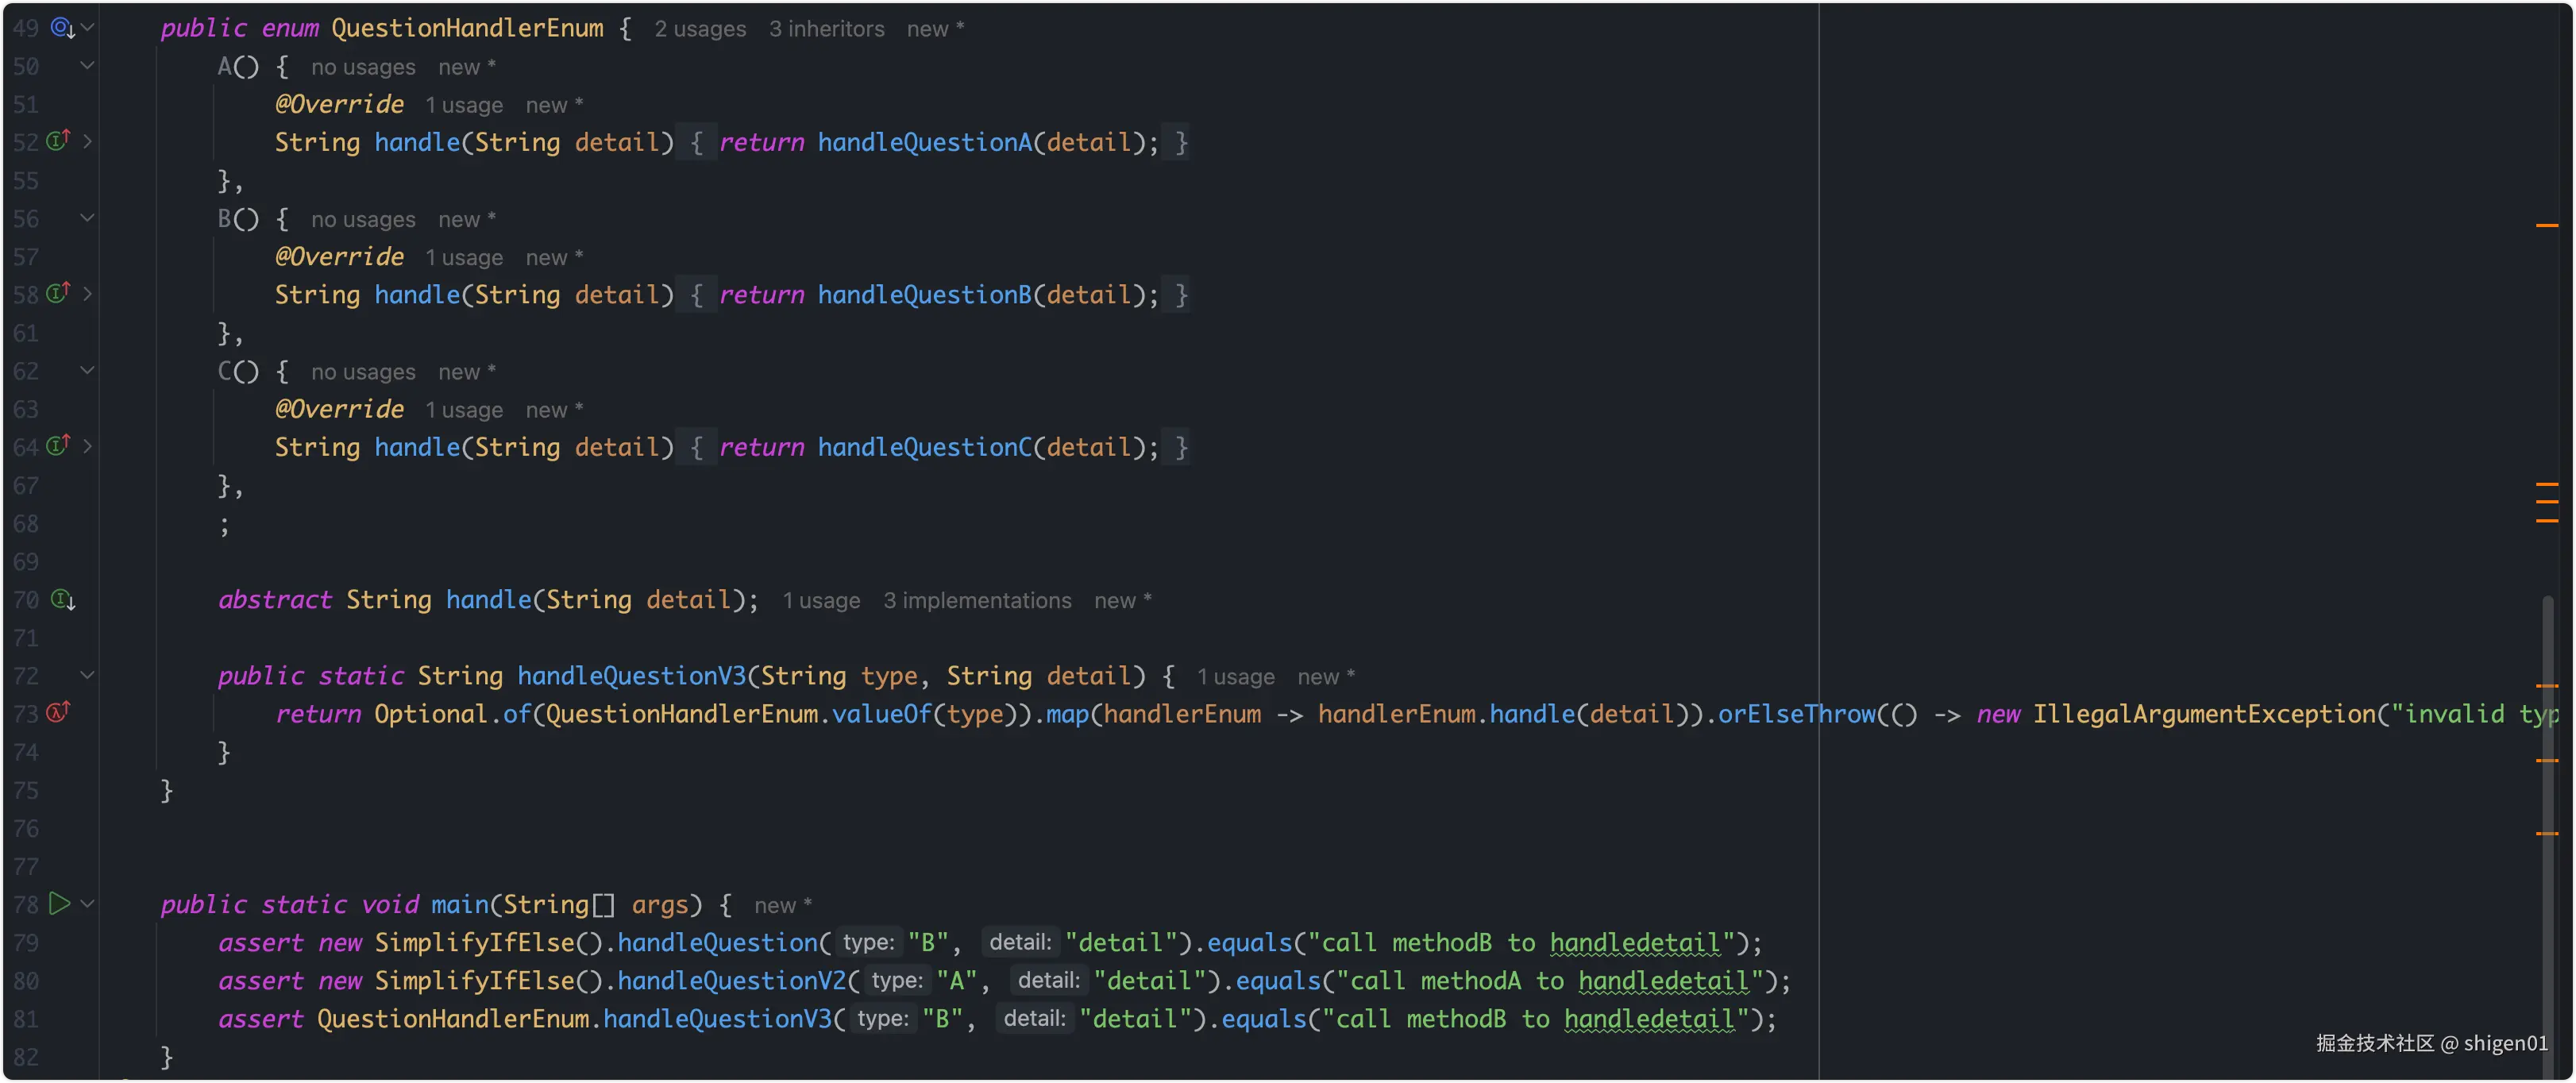Collapse the QuestionHandlerEnum block at line 49
Viewport: 2576px width, 1083px height.
(88, 28)
